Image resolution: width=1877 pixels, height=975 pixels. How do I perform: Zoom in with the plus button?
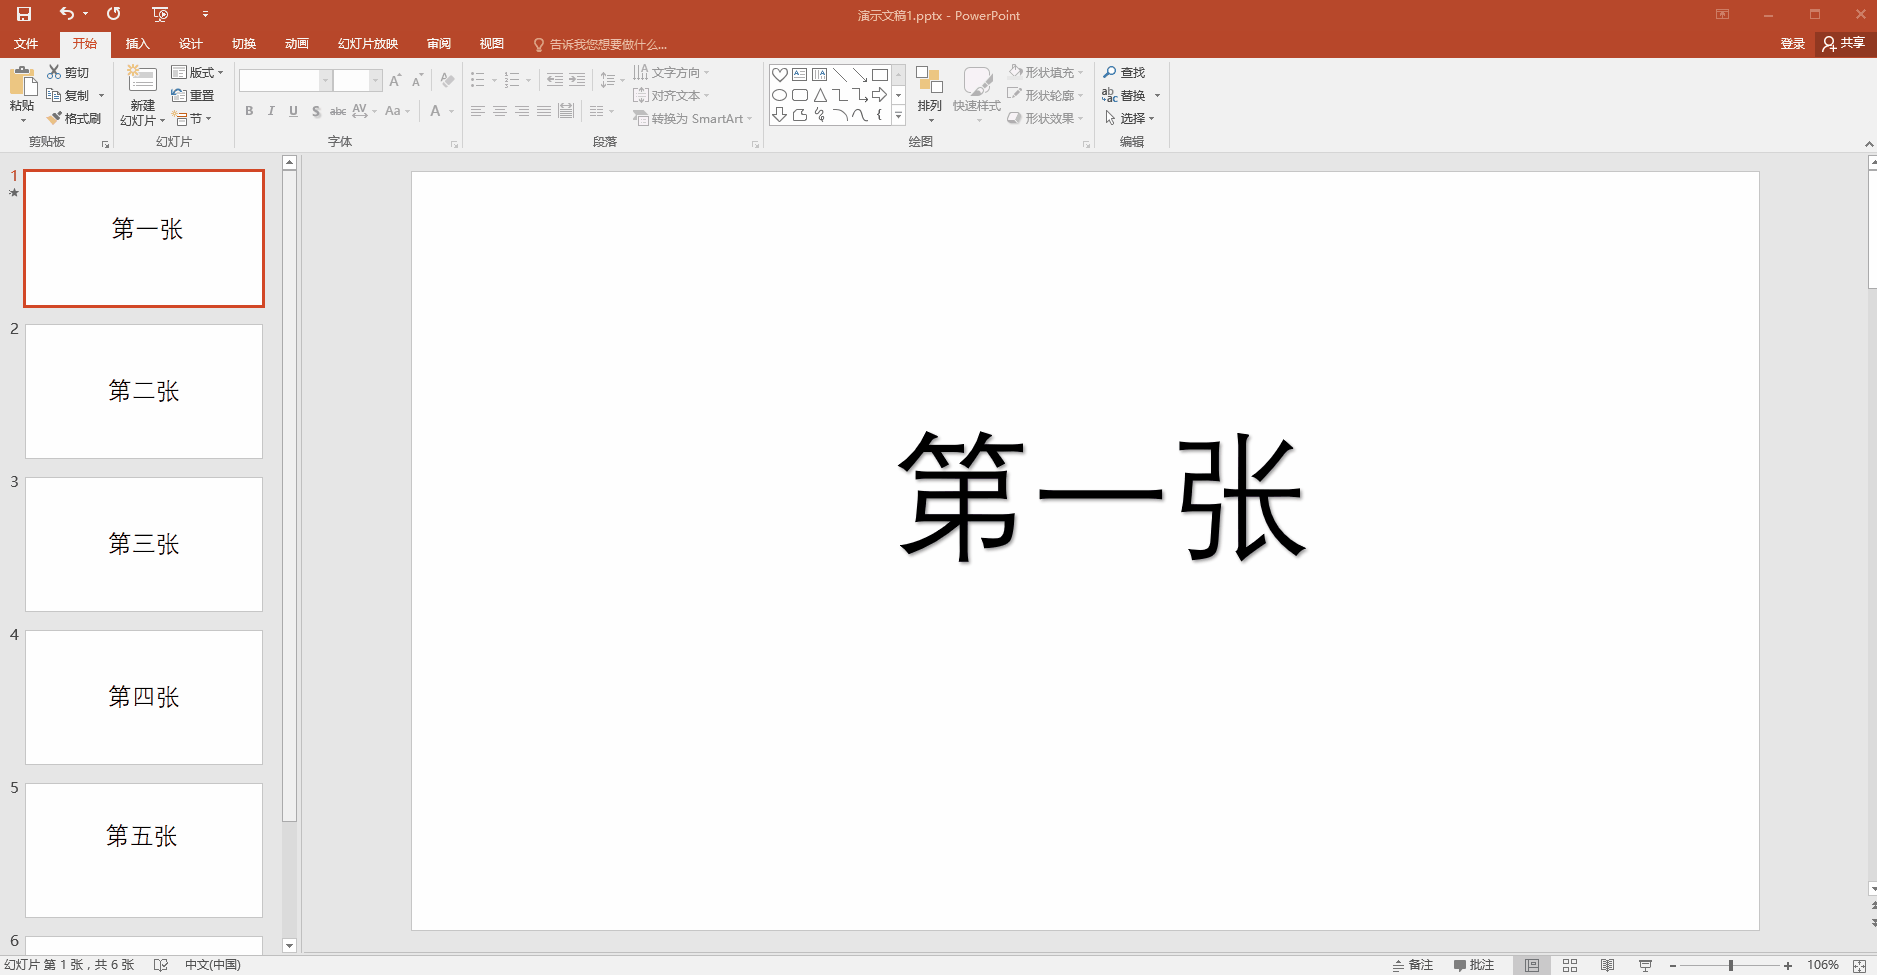tap(1788, 965)
